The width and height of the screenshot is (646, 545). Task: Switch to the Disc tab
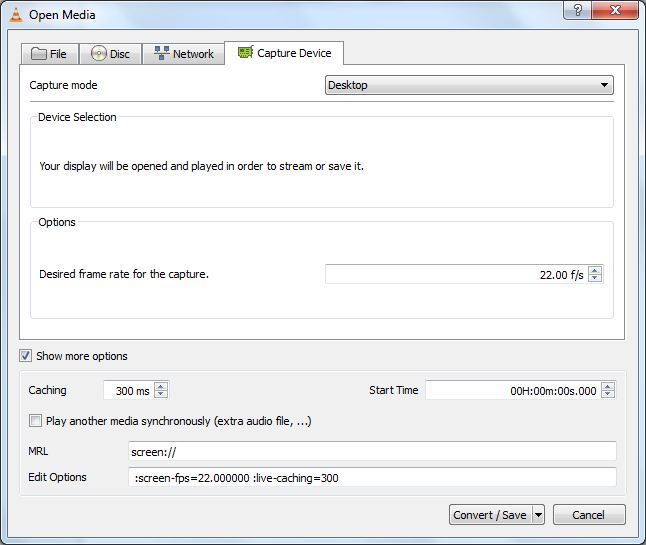click(111, 54)
